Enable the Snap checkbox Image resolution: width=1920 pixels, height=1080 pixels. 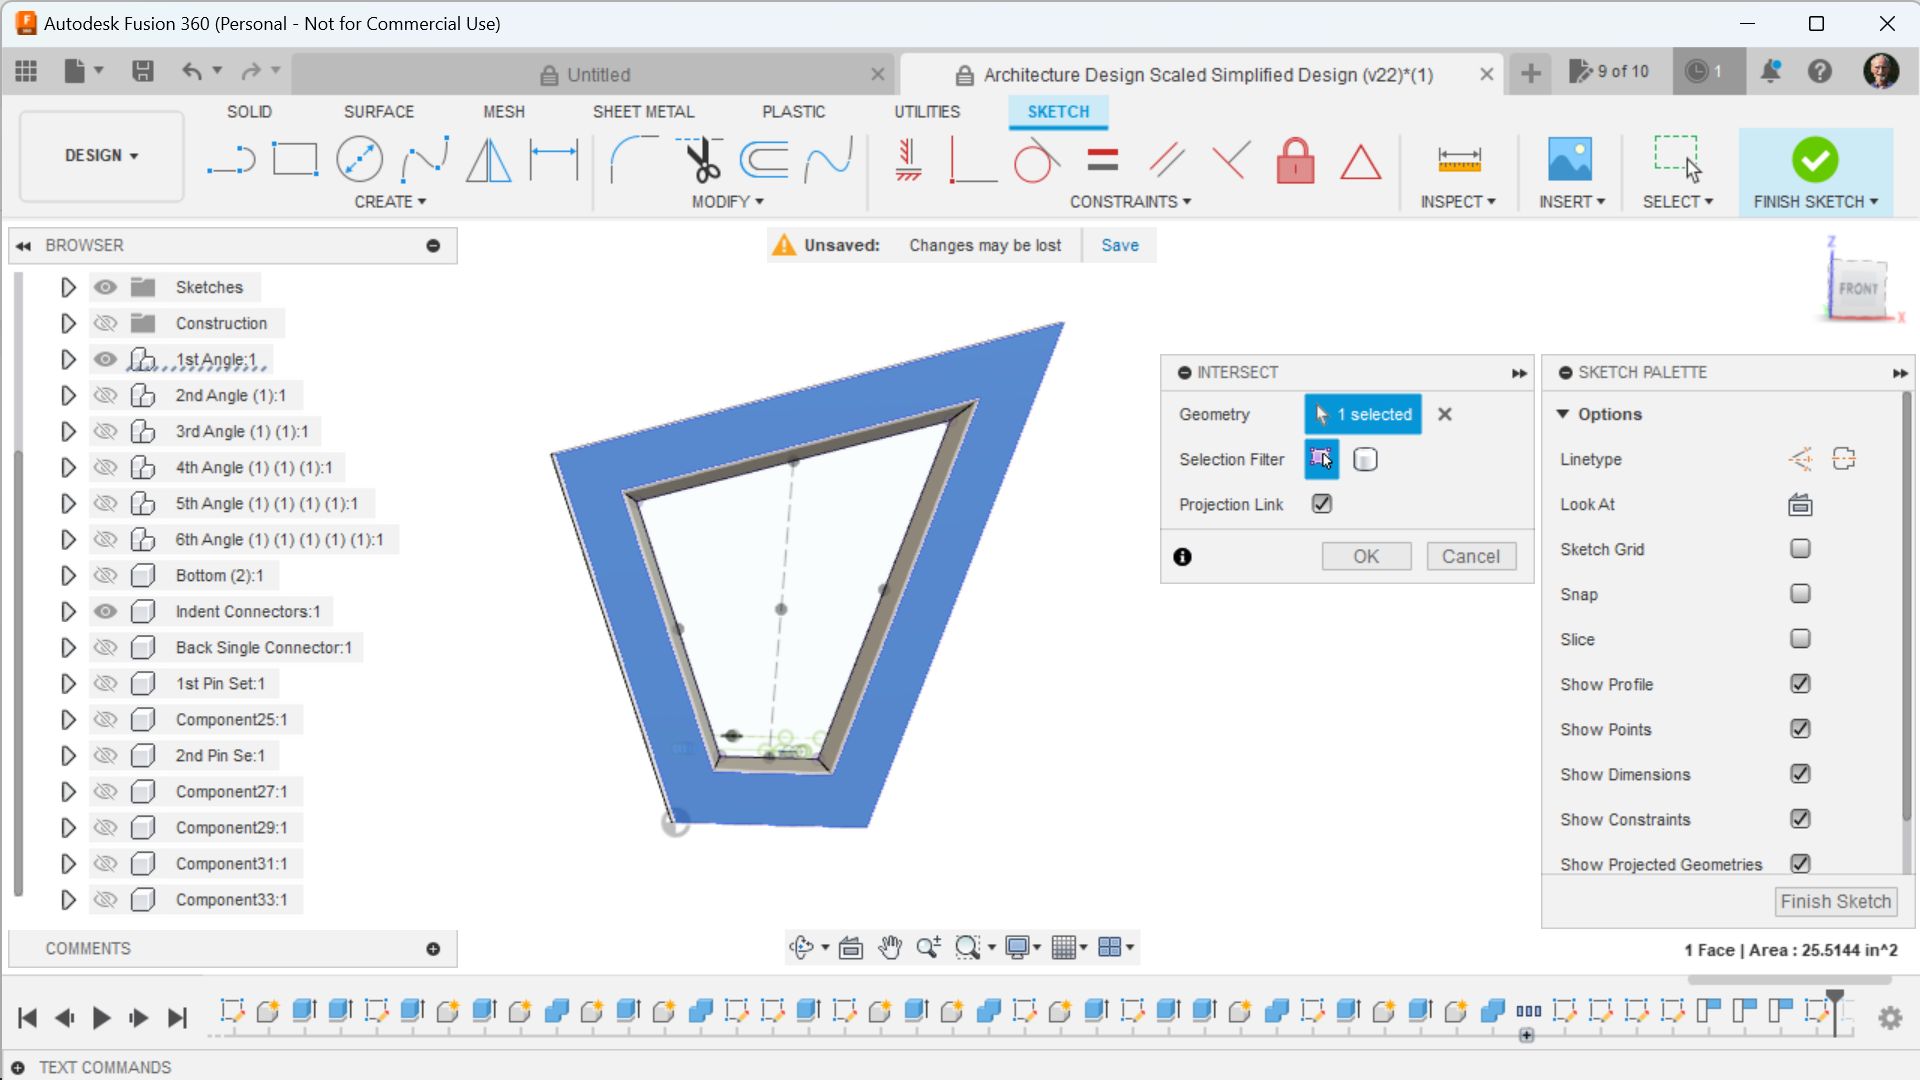[x=1800, y=594]
